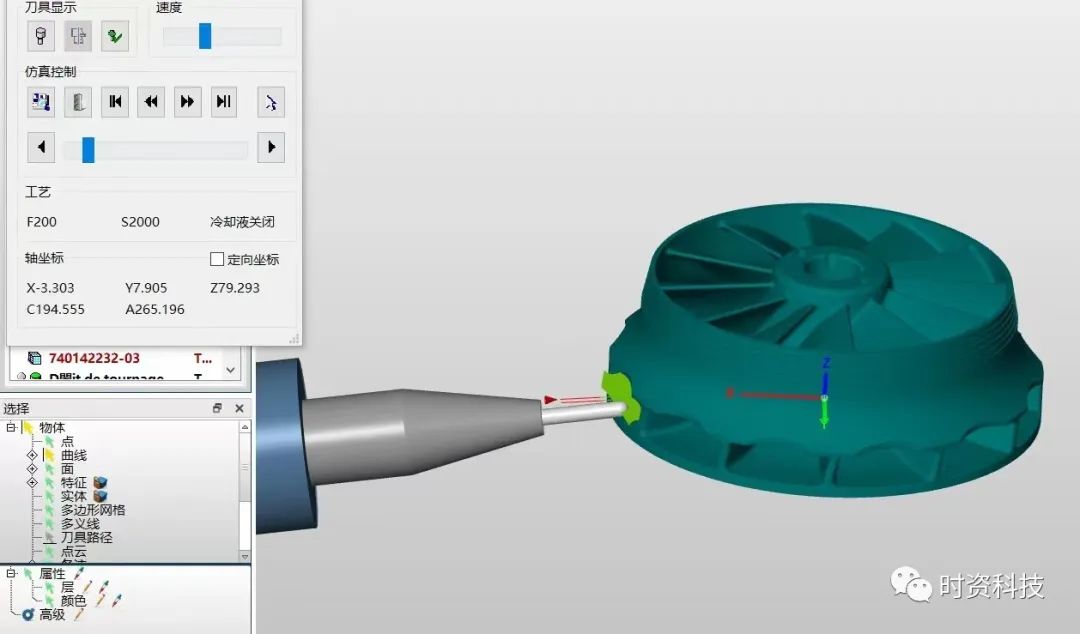Viewport: 1080px width, 634px height.
Task: Click the F200 feed rate value
Action: 41,222
